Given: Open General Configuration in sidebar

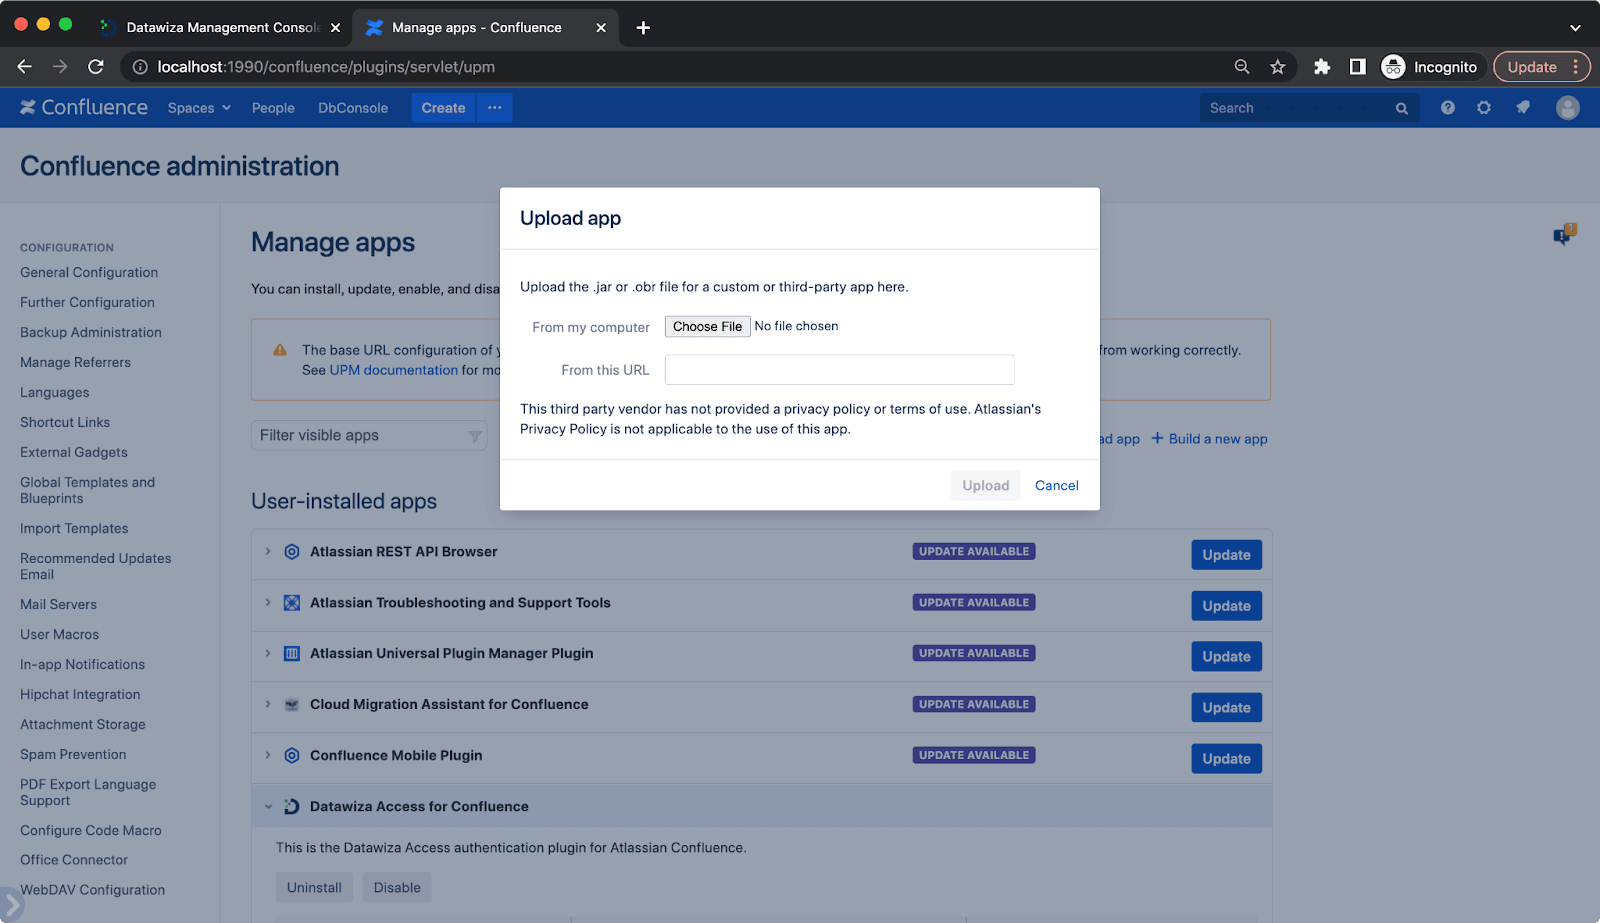Looking at the screenshot, I should 89,272.
